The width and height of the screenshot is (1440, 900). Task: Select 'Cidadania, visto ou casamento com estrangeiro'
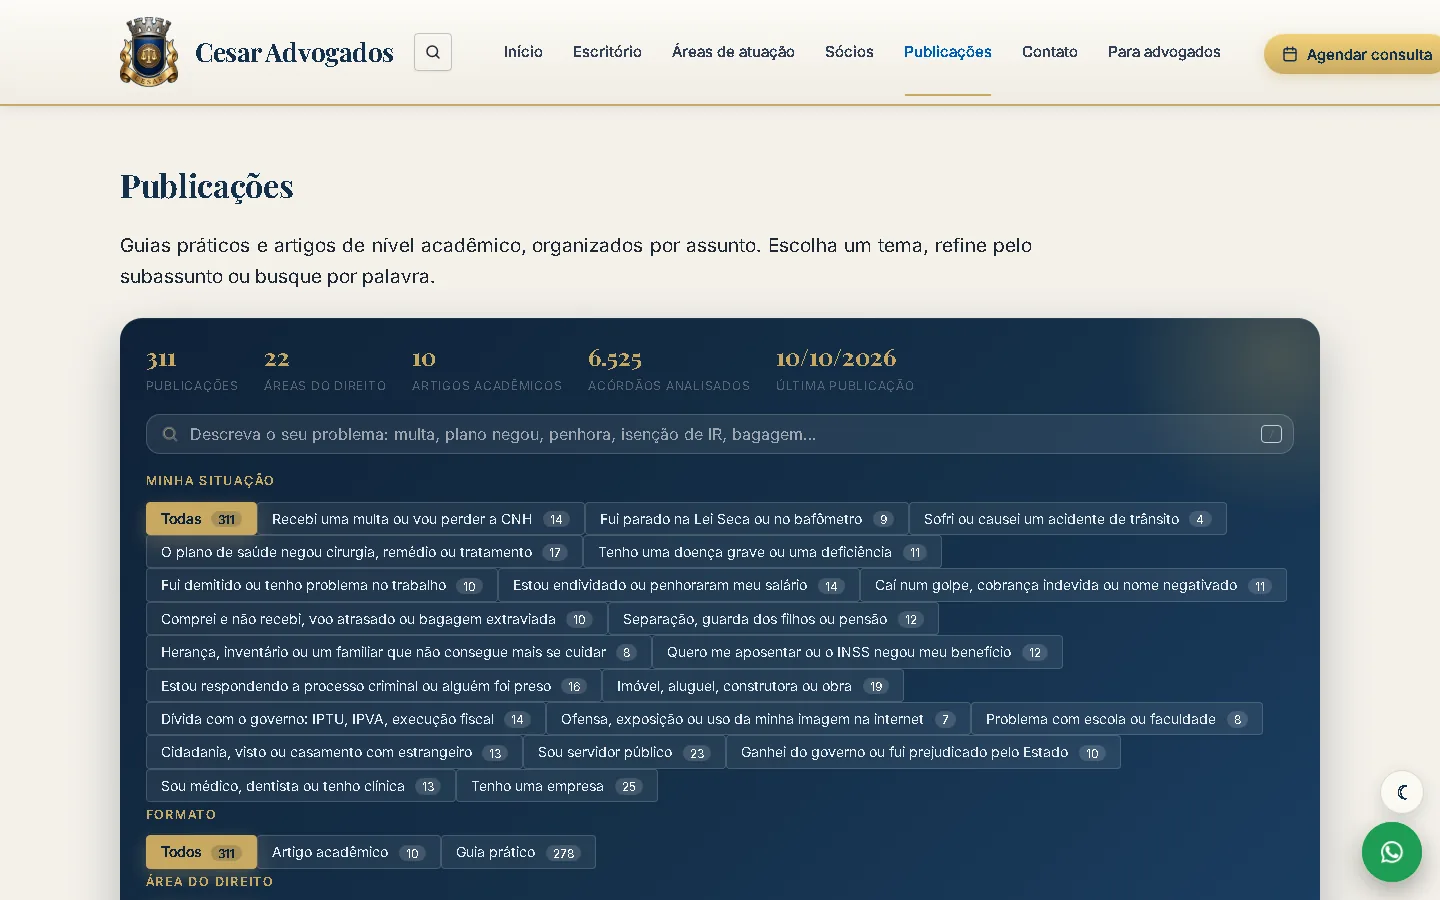coord(334,752)
